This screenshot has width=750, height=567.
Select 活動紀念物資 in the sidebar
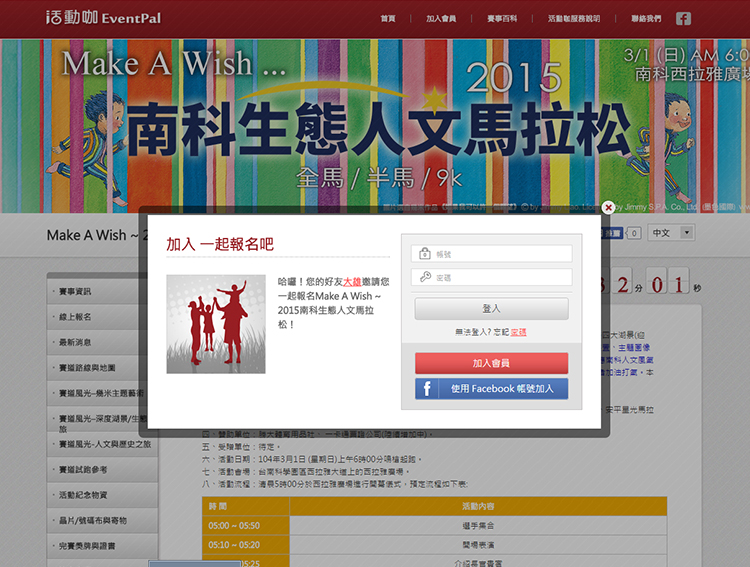(x=102, y=495)
